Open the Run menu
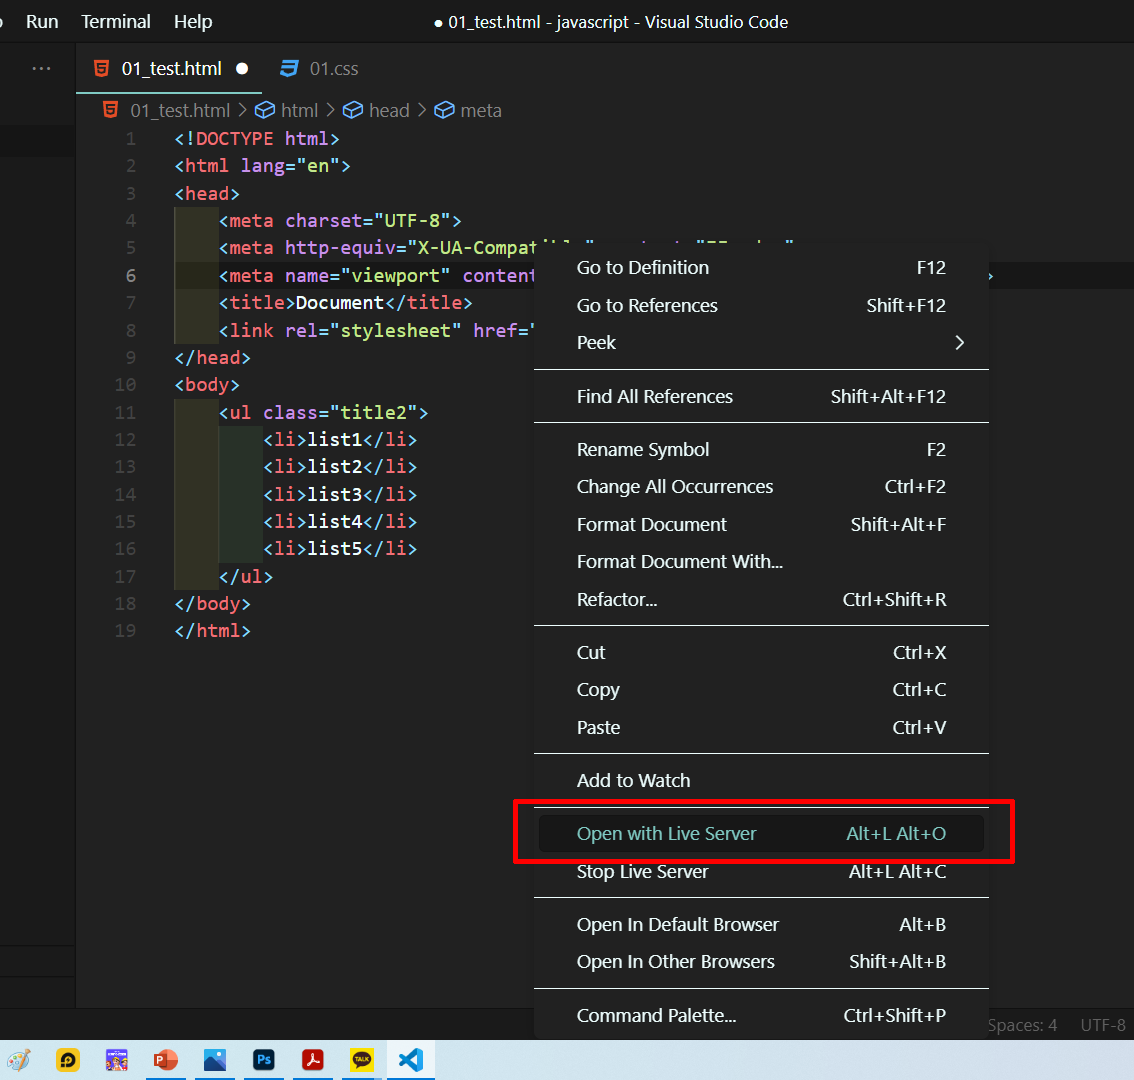 pyautogui.click(x=42, y=22)
